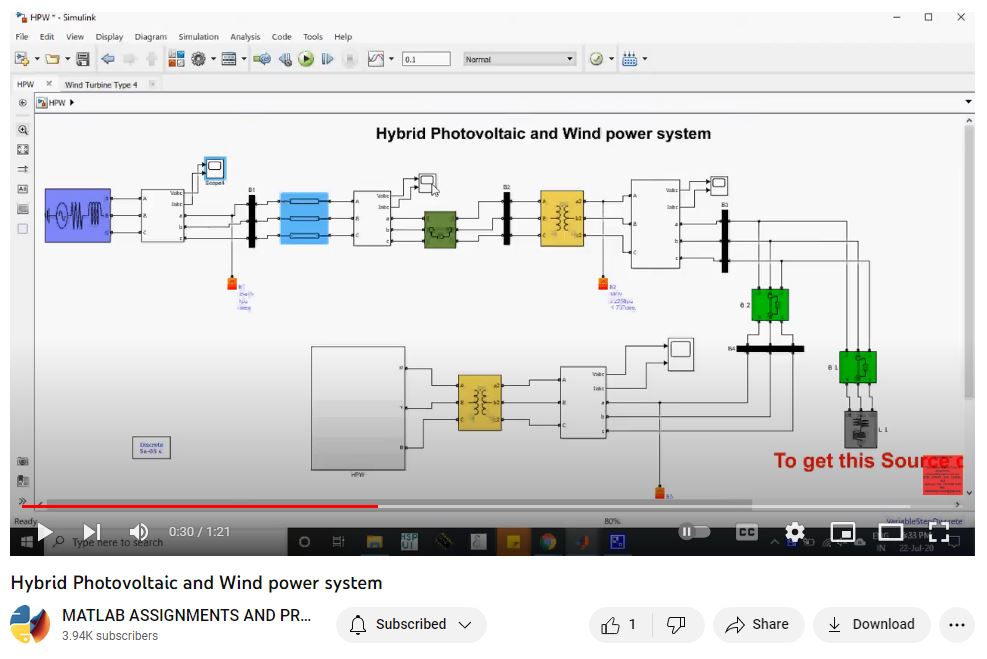The height and width of the screenshot is (659, 987).
Task: Toggle closed captions on the video
Action: (x=746, y=532)
